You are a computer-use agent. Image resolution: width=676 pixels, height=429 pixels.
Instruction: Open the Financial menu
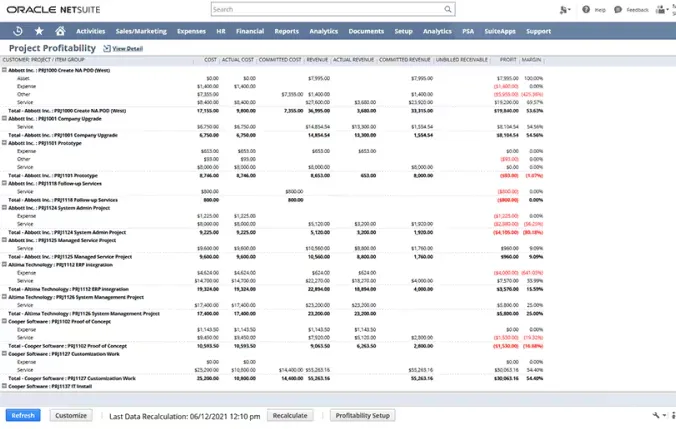pos(250,31)
